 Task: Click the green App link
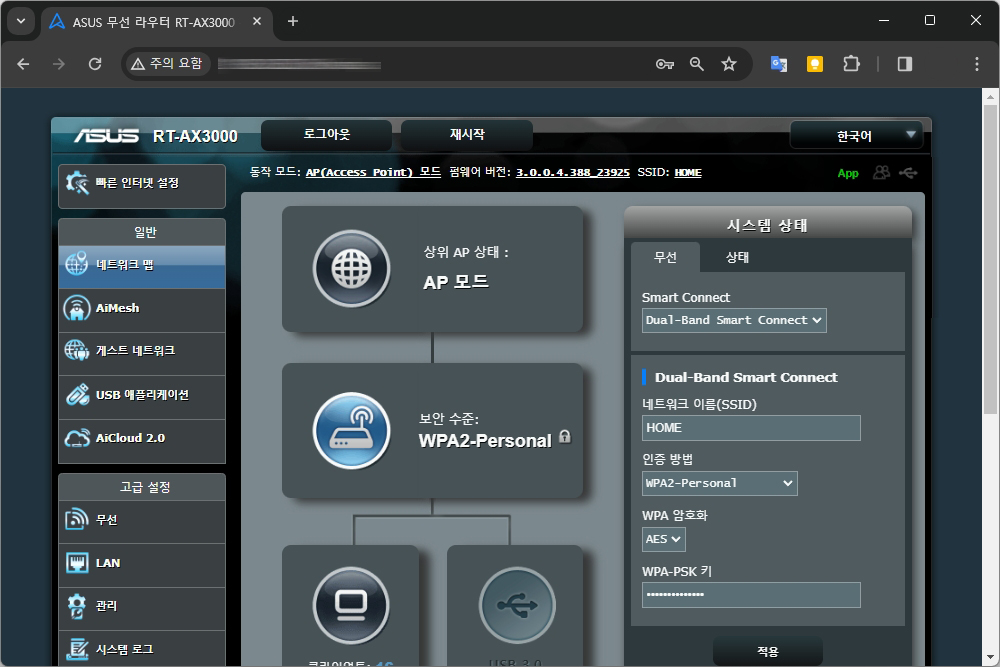(x=848, y=173)
